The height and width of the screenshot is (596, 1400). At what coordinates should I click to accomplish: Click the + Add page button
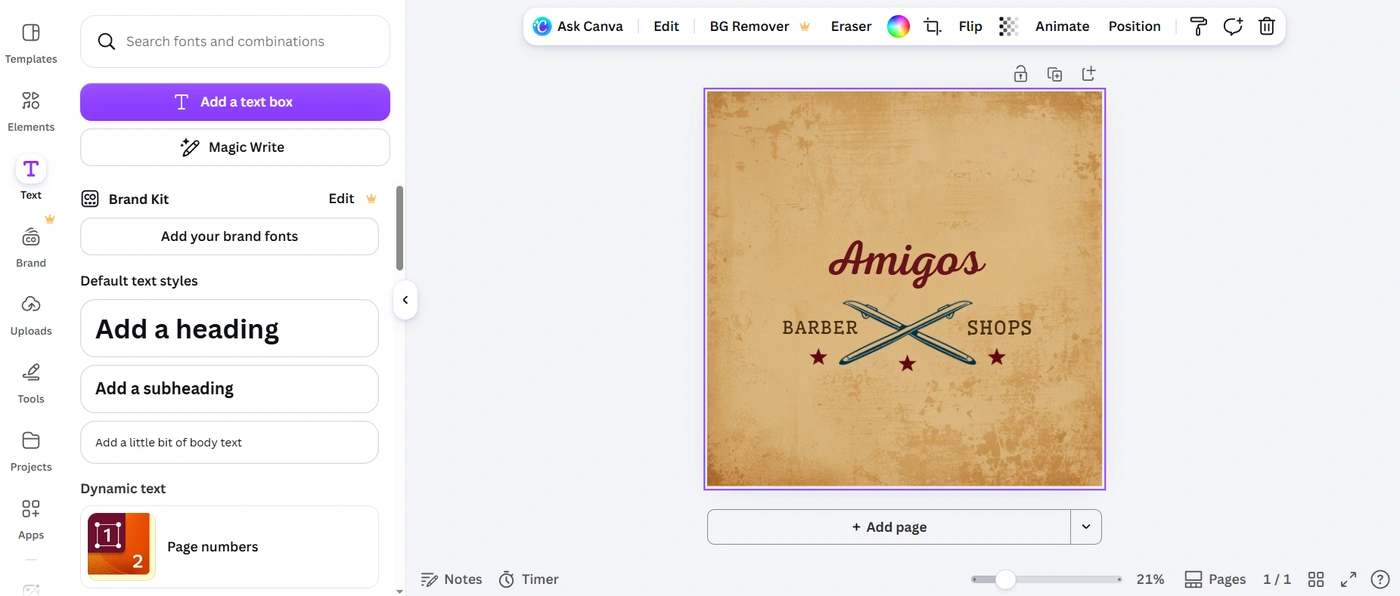point(889,527)
